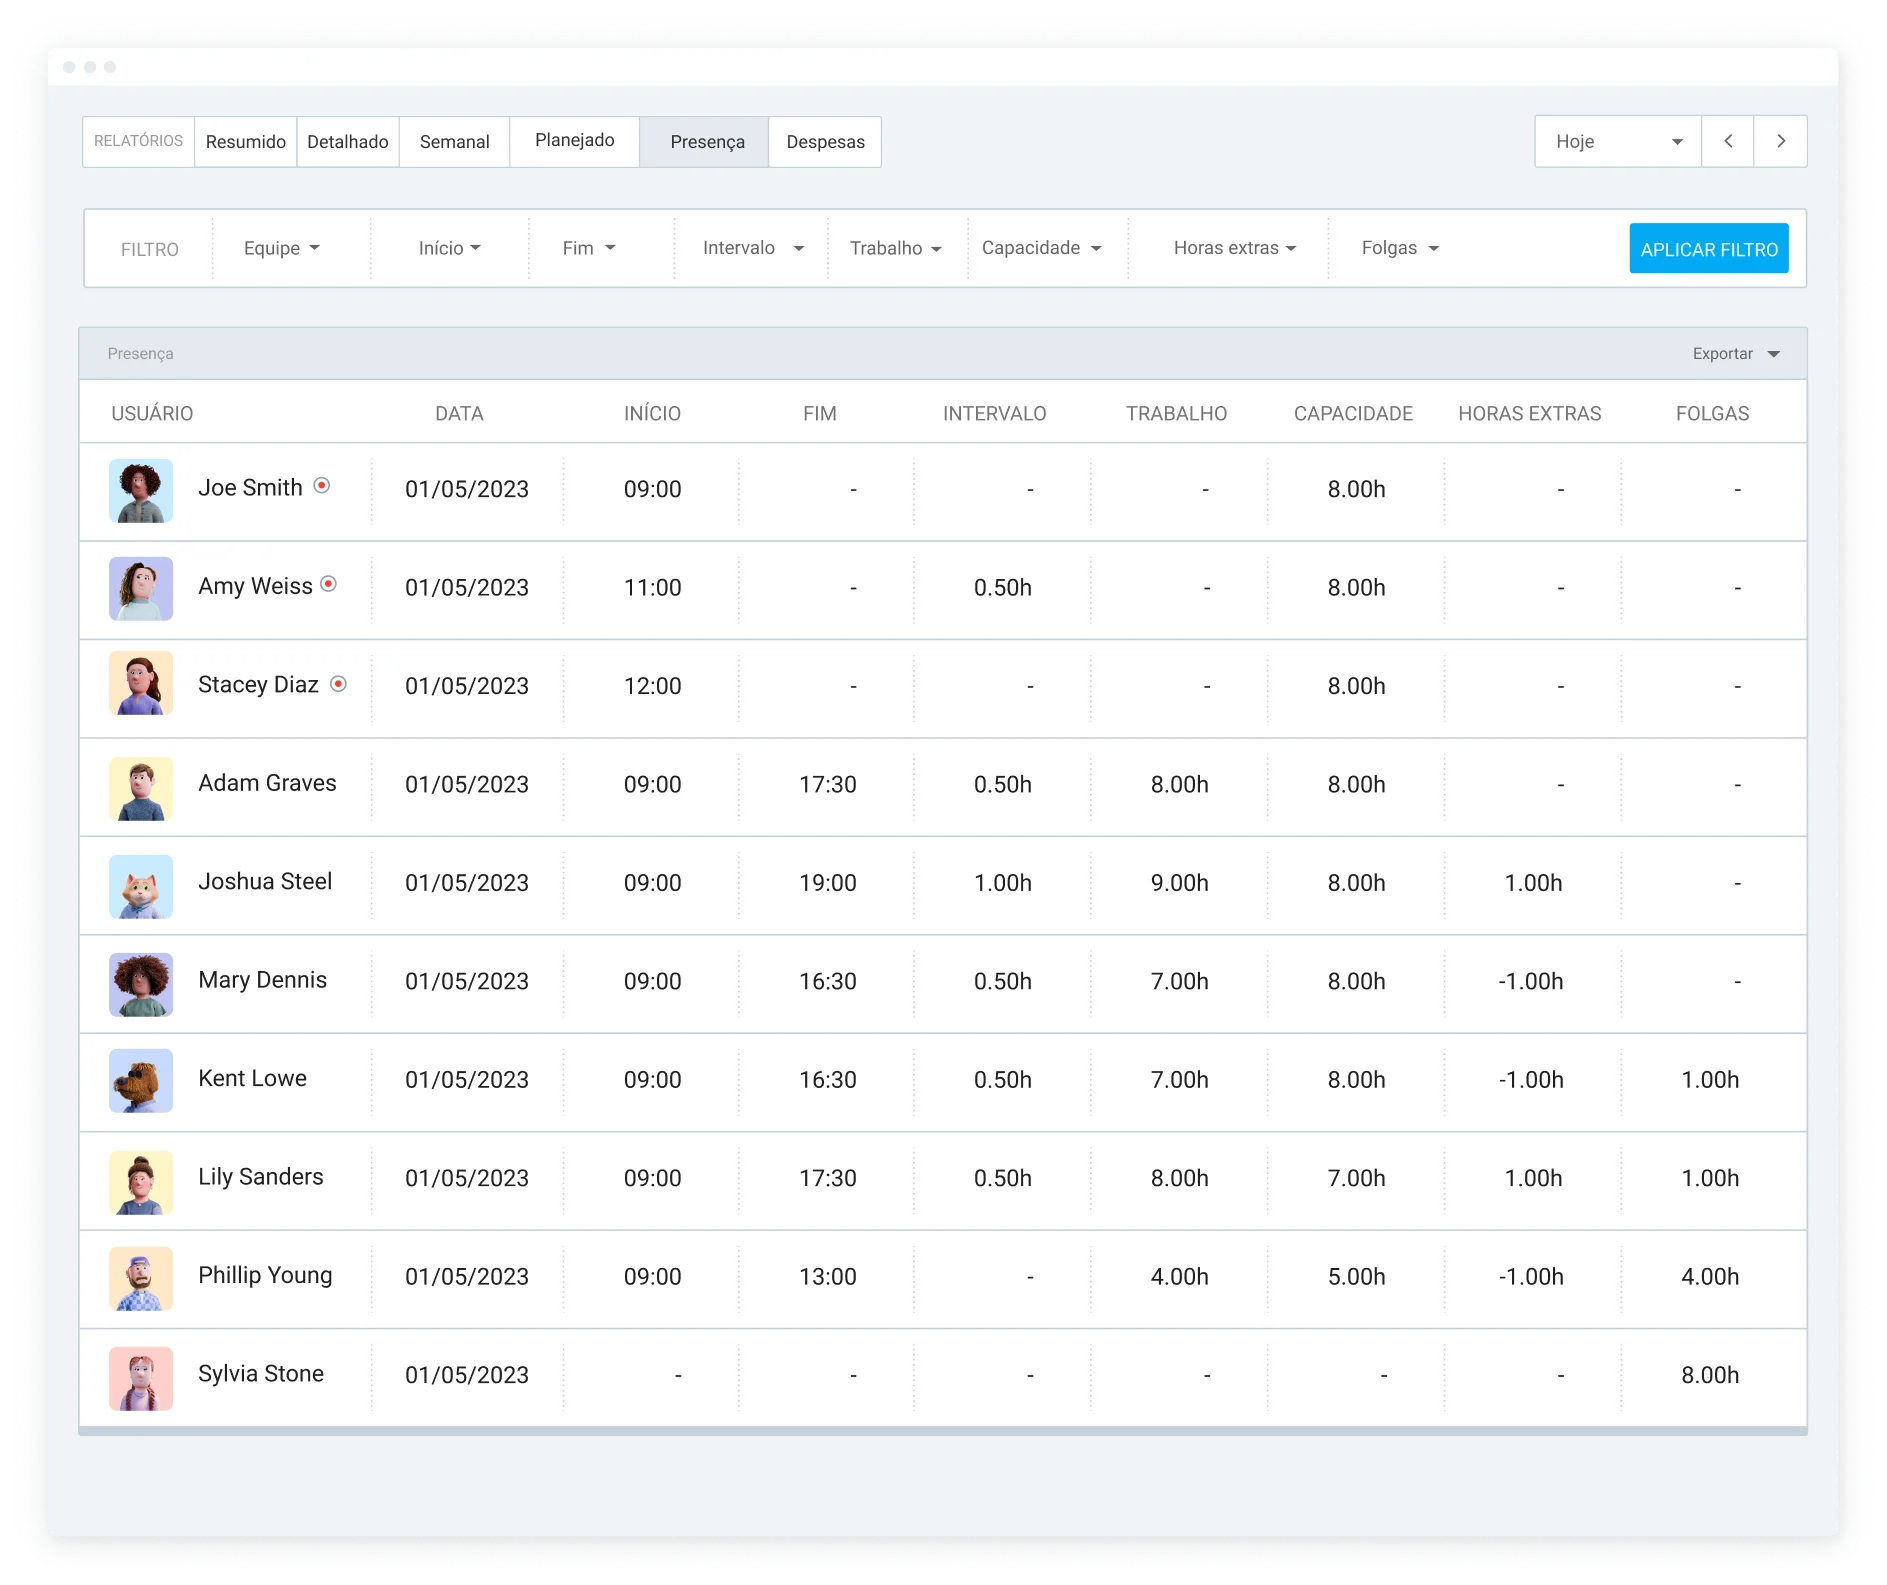
Task: Click Joe Smith's profile avatar
Action: (140, 490)
